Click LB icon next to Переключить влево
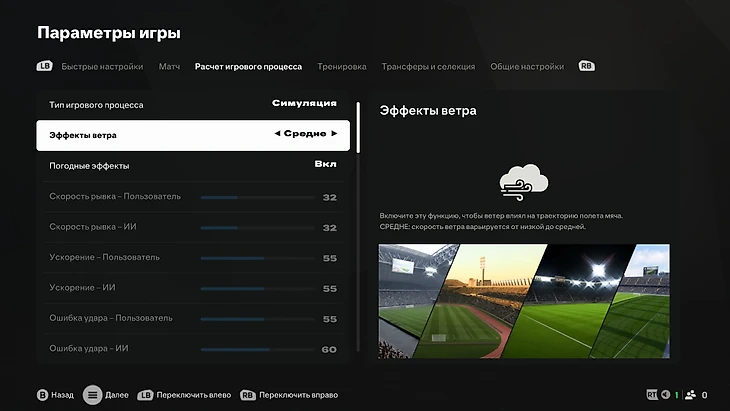The width and height of the screenshot is (730, 411). pos(145,395)
